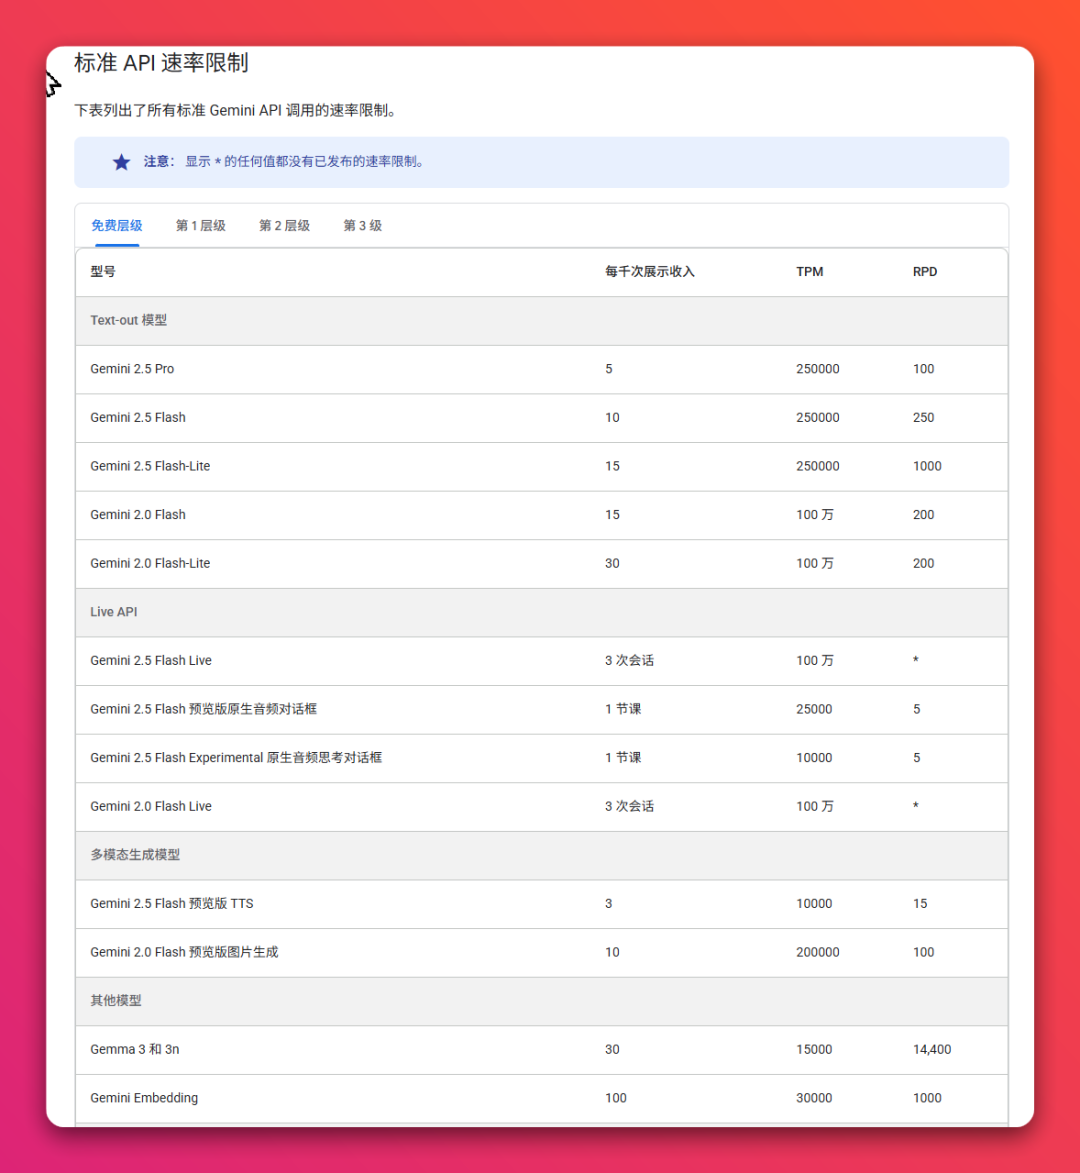Switch to the 第 3 级 tab
Viewport: 1080px width, 1173px height.
(x=363, y=225)
